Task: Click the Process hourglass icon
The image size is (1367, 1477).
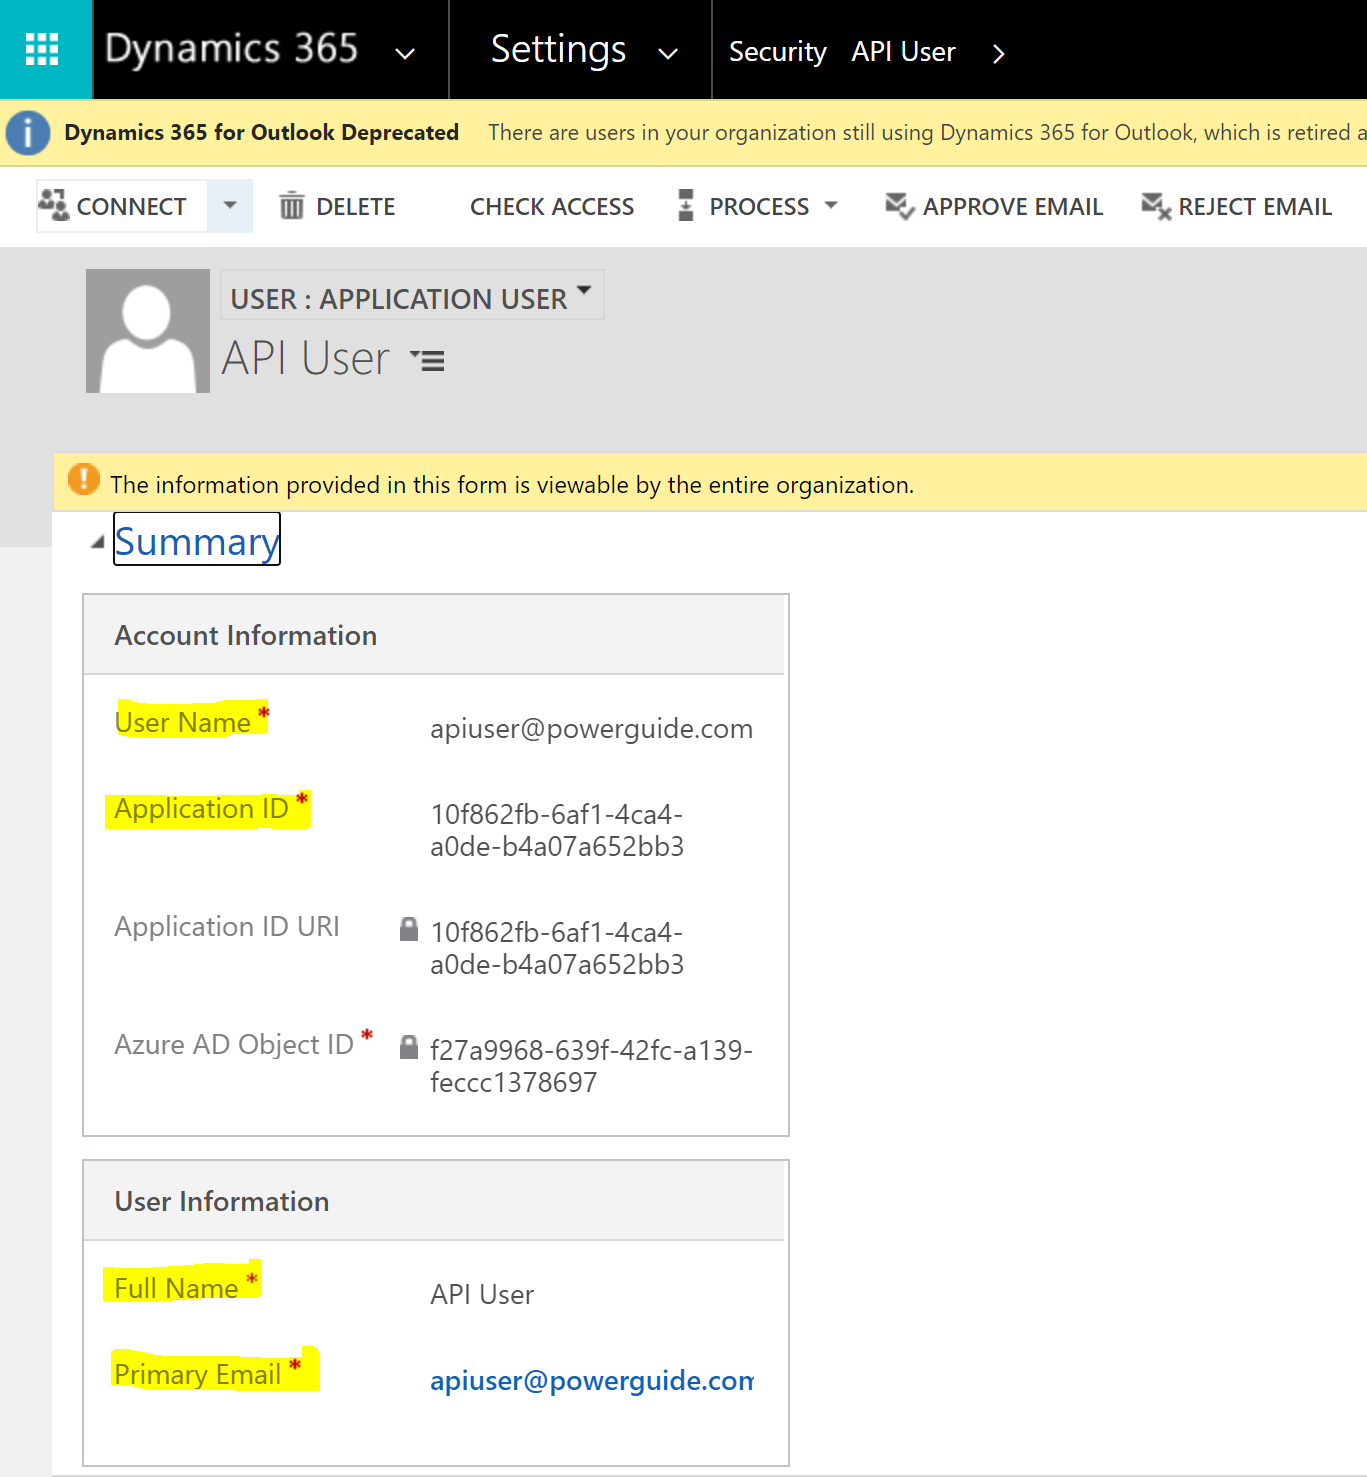Action: [x=685, y=205]
